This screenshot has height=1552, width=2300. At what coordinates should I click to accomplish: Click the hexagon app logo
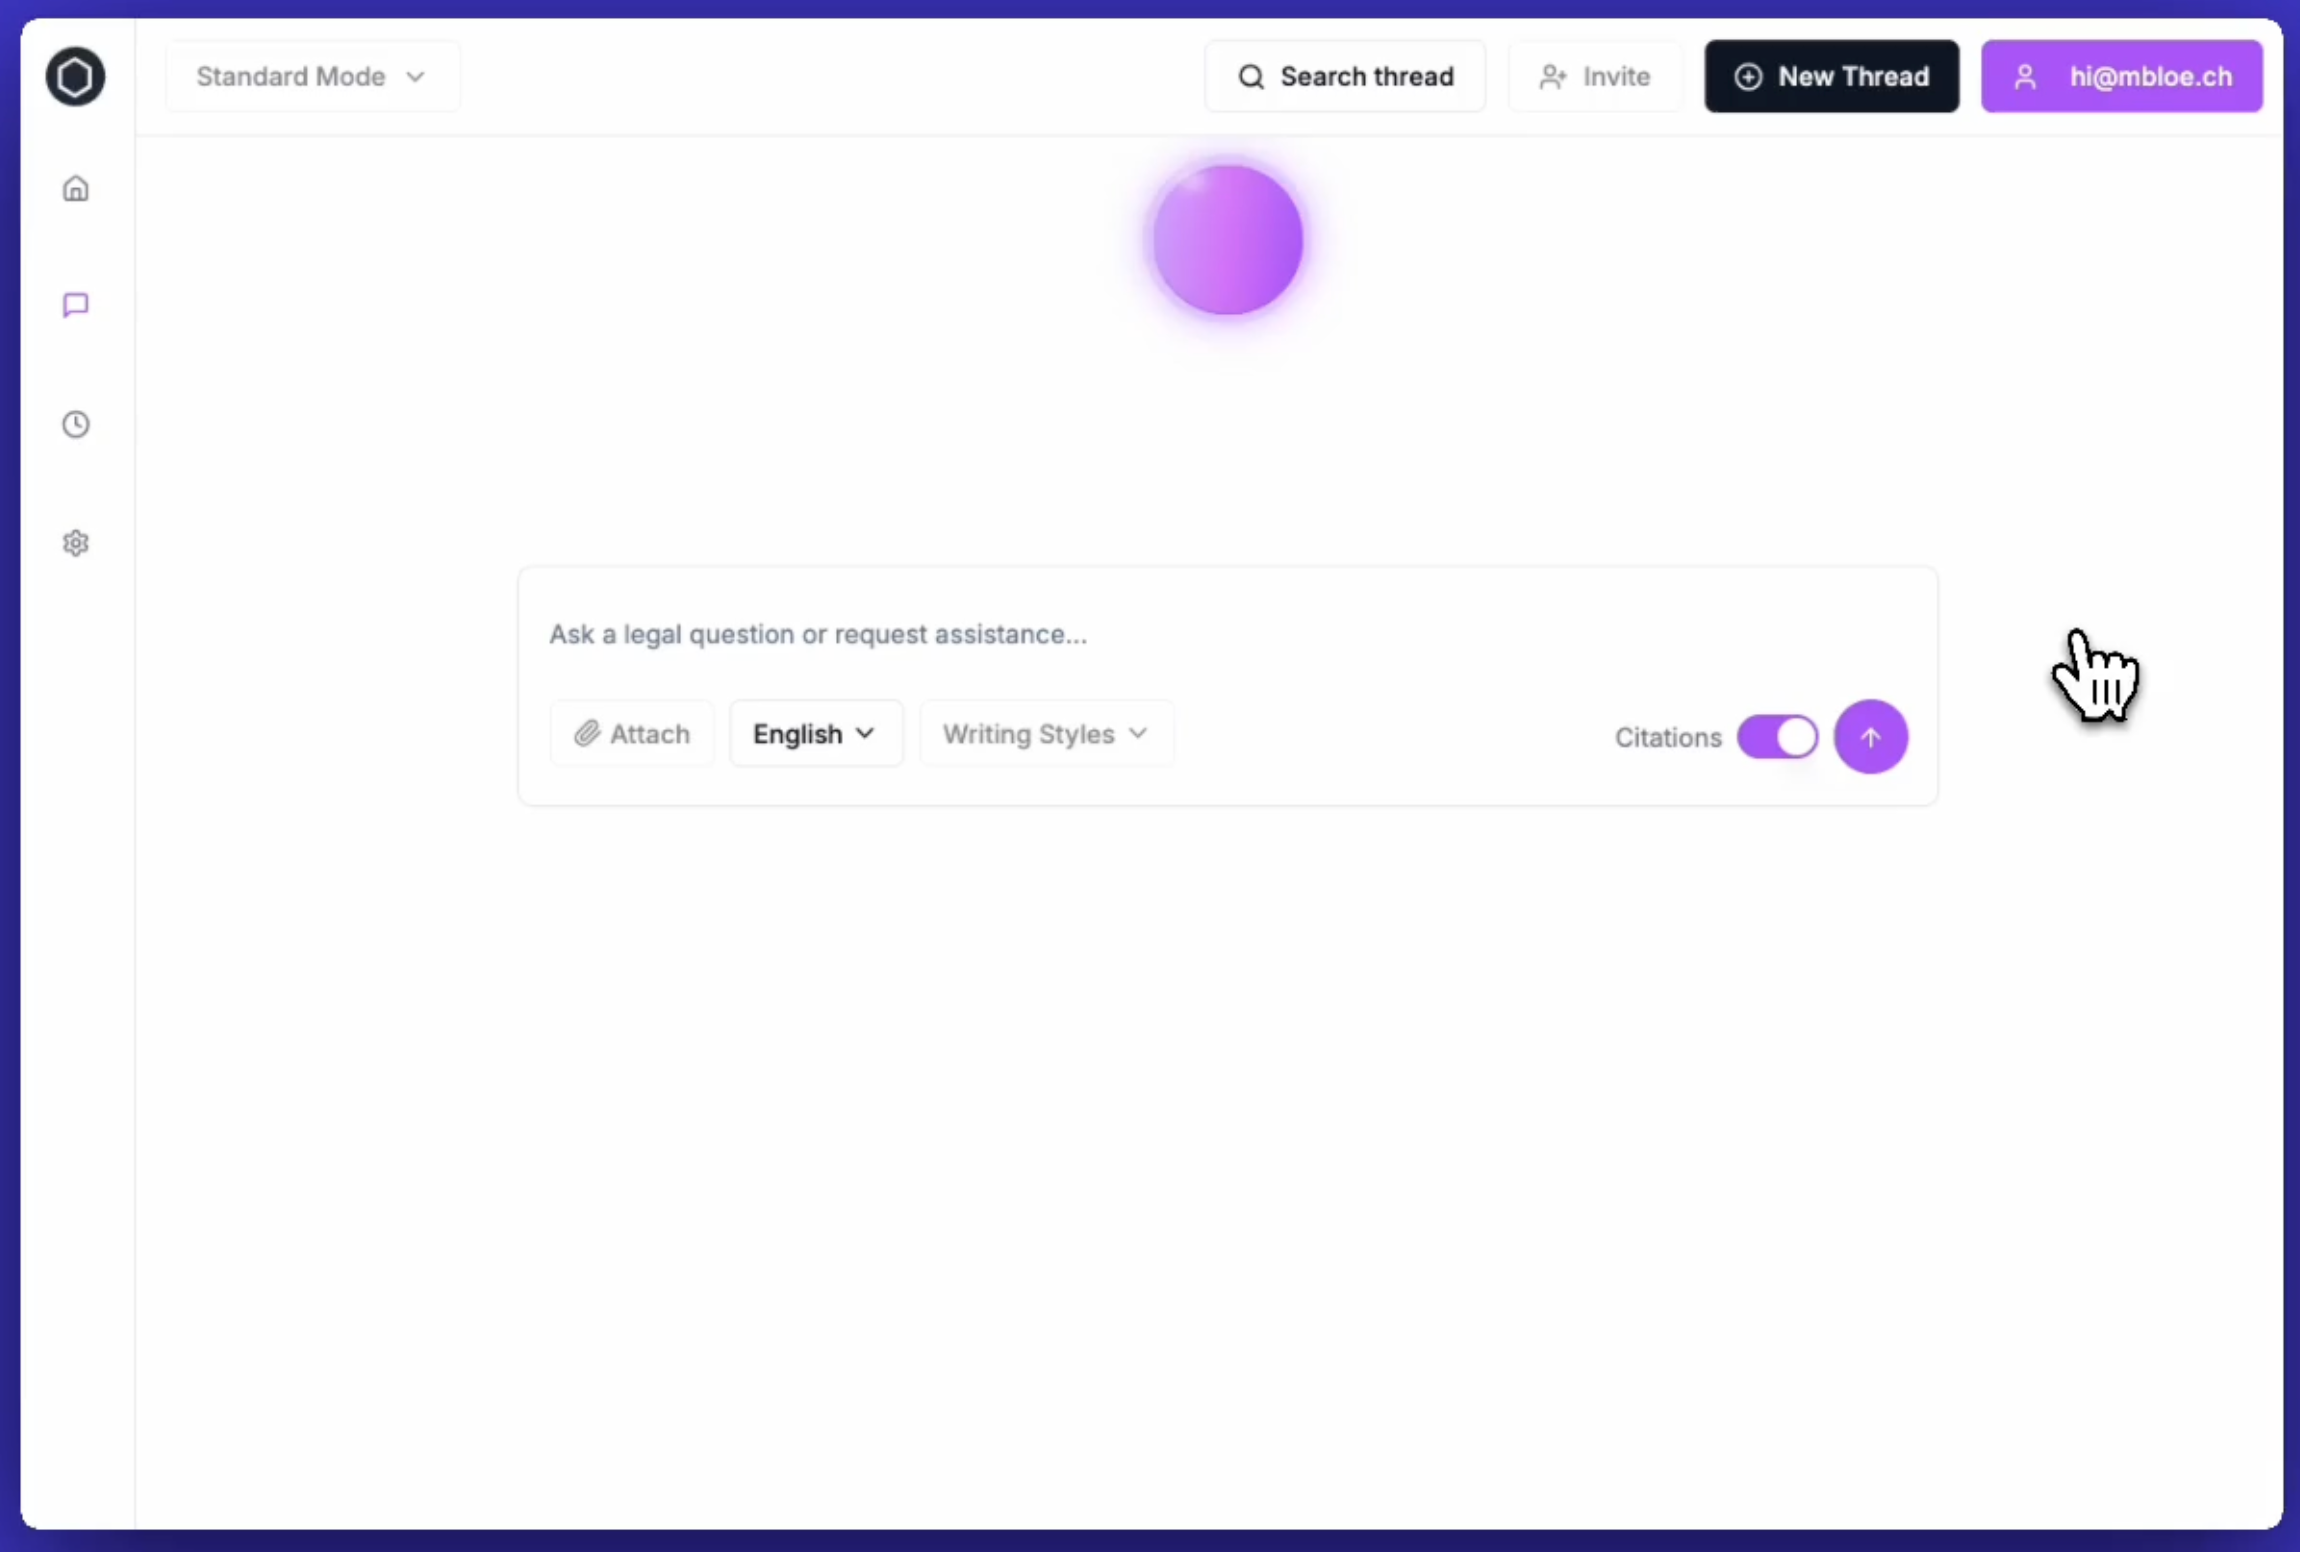pos(75,76)
